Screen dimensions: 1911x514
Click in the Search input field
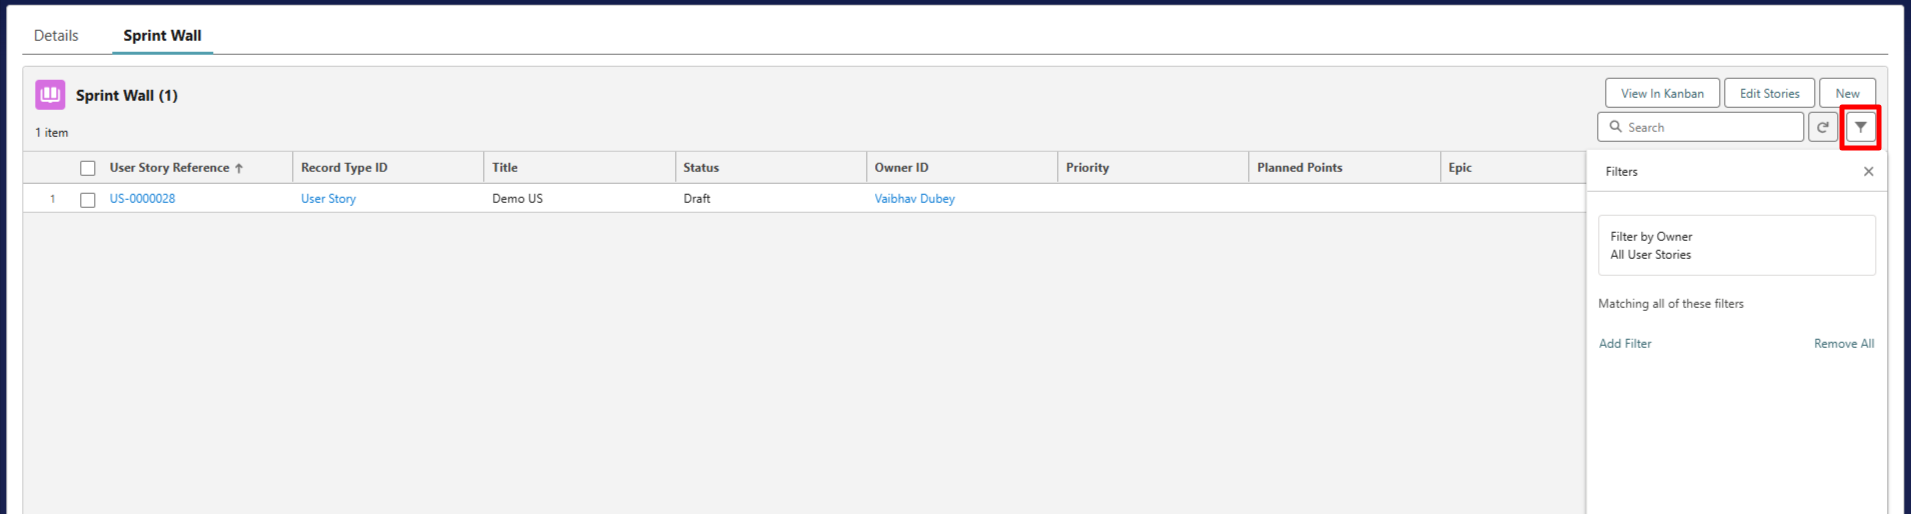click(1701, 127)
